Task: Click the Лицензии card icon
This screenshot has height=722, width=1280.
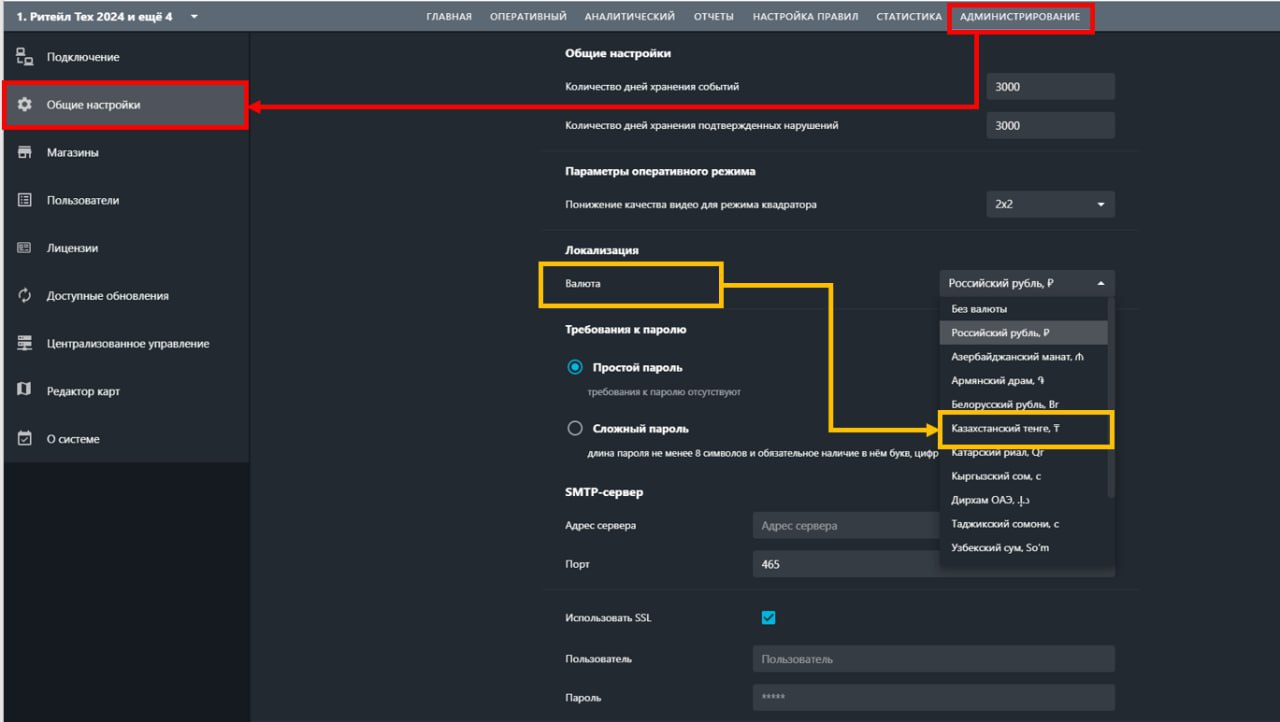Action: pyautogui.click(x=25, y=248)
